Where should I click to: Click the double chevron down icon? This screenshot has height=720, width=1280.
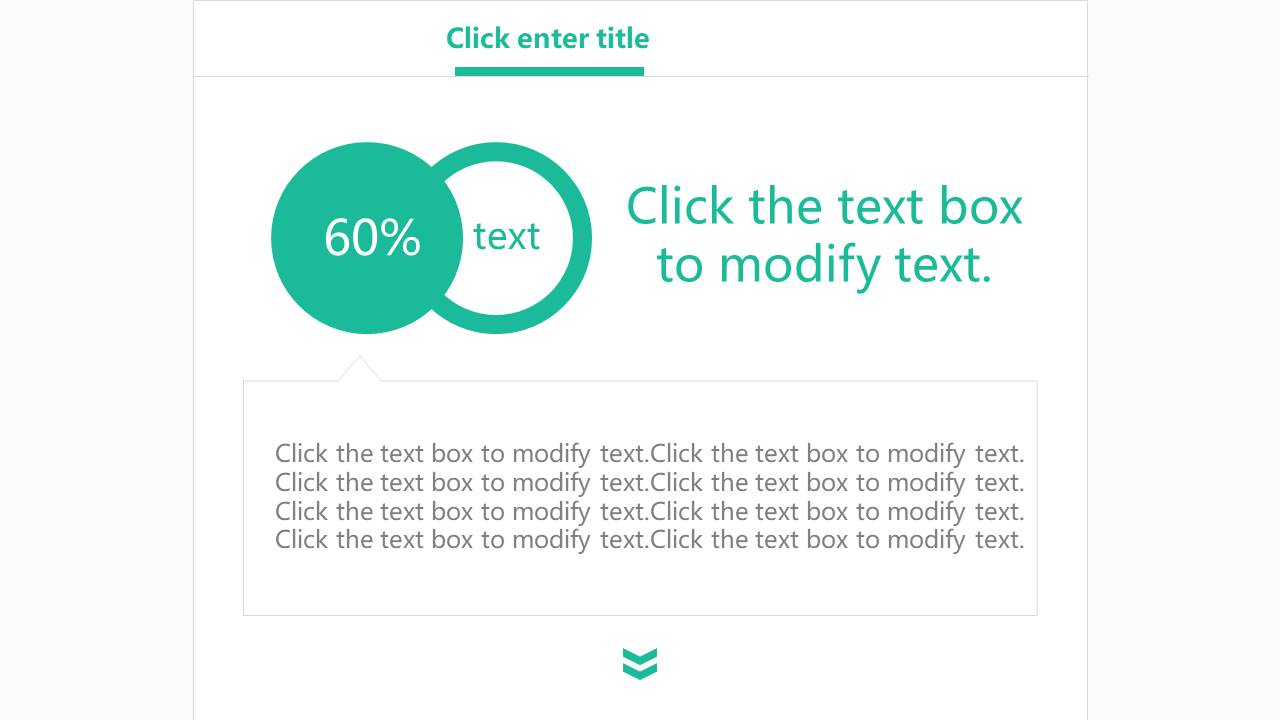click(640, 663)
